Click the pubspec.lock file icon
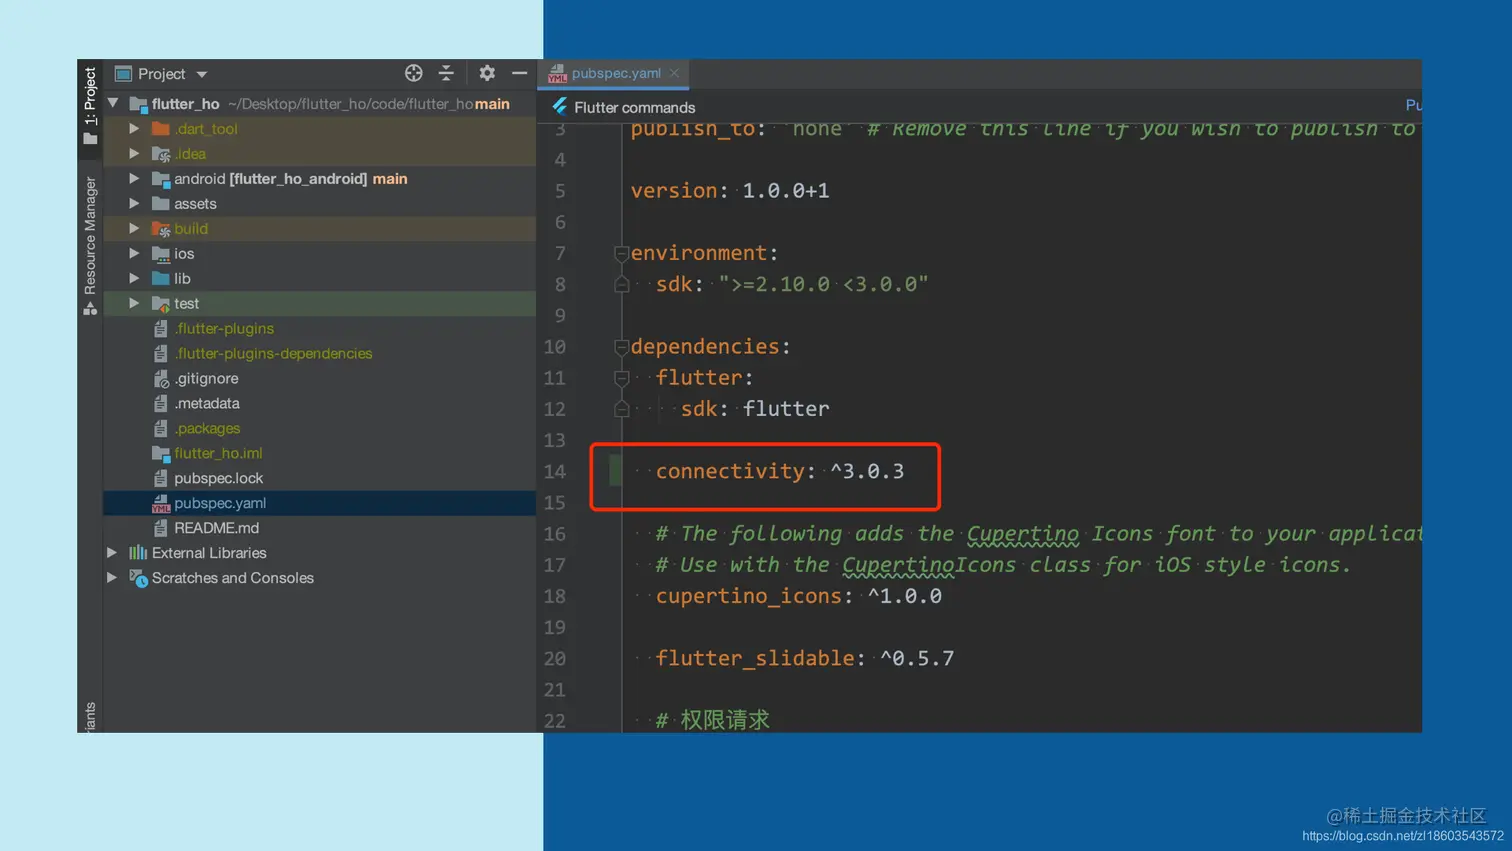1512x851 pixels. click(160, 478)
